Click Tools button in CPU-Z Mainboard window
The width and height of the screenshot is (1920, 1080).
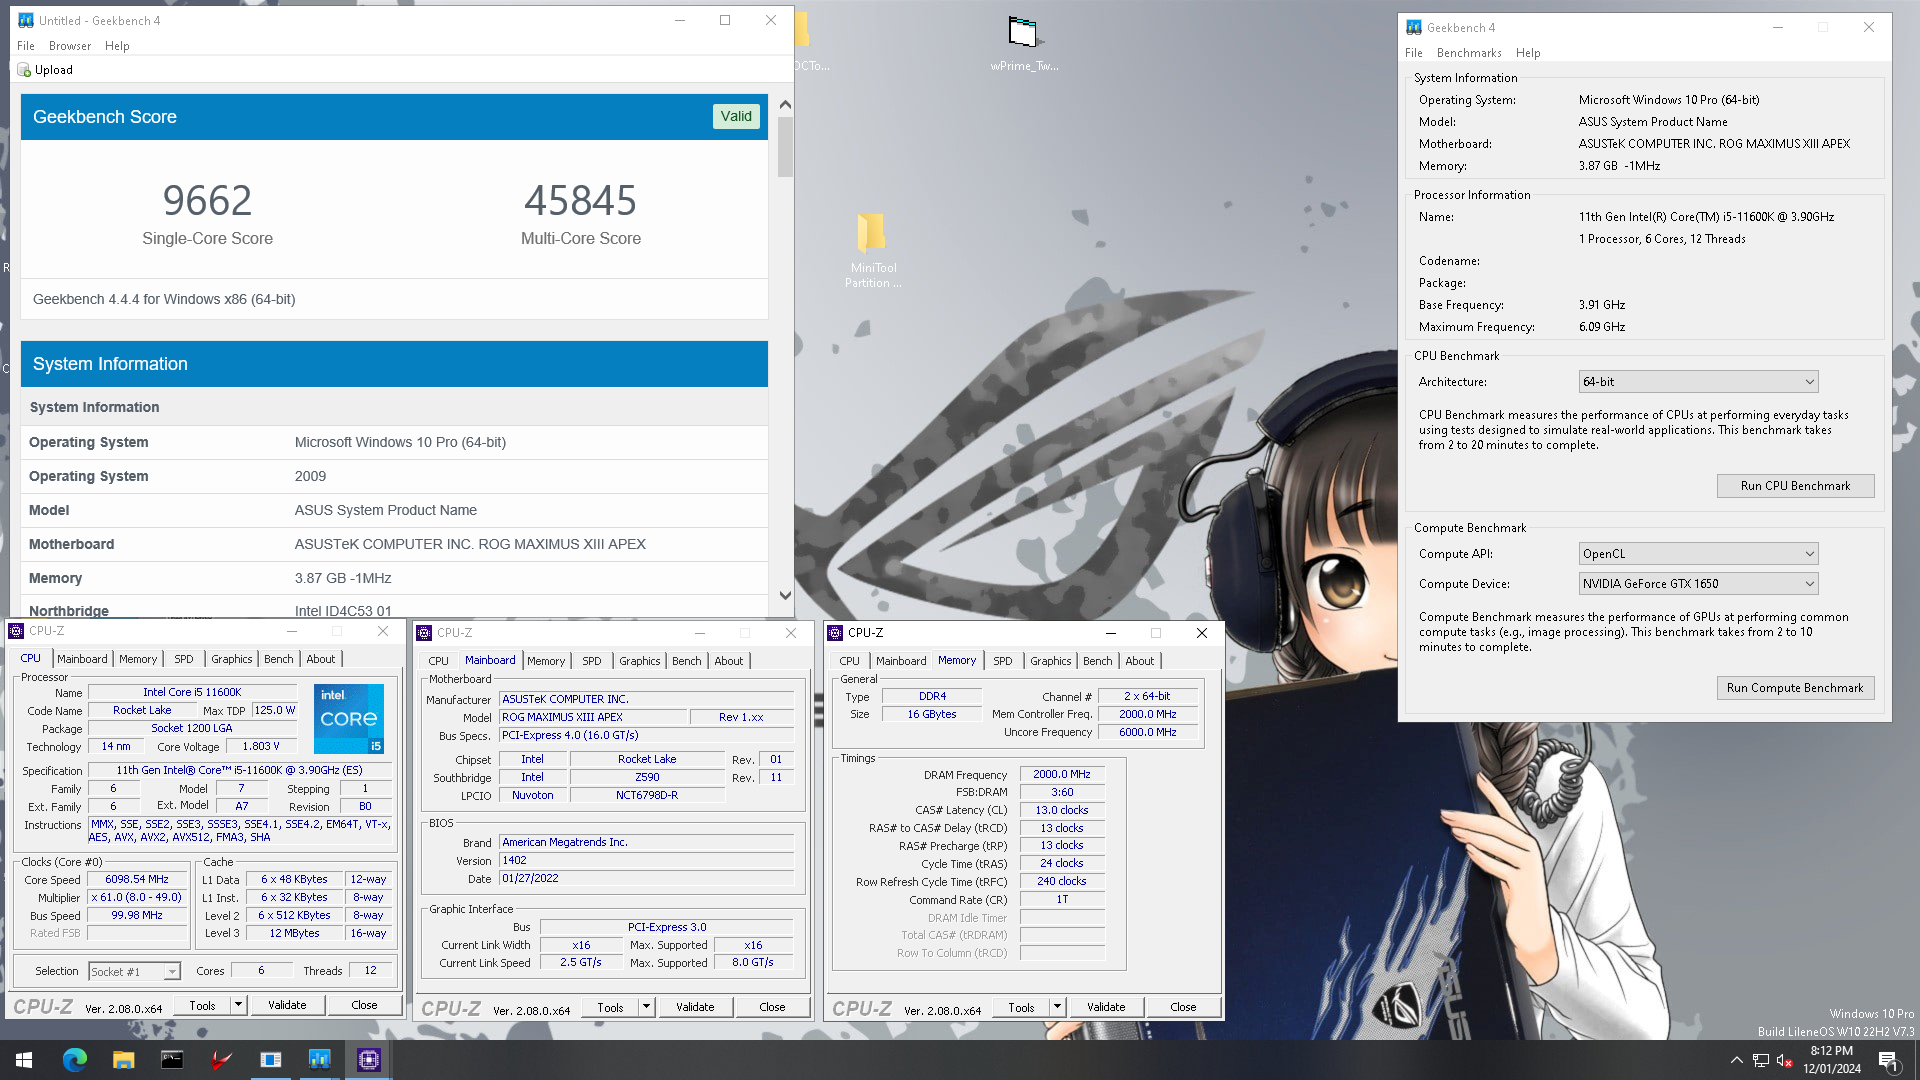pos(610,1007)
